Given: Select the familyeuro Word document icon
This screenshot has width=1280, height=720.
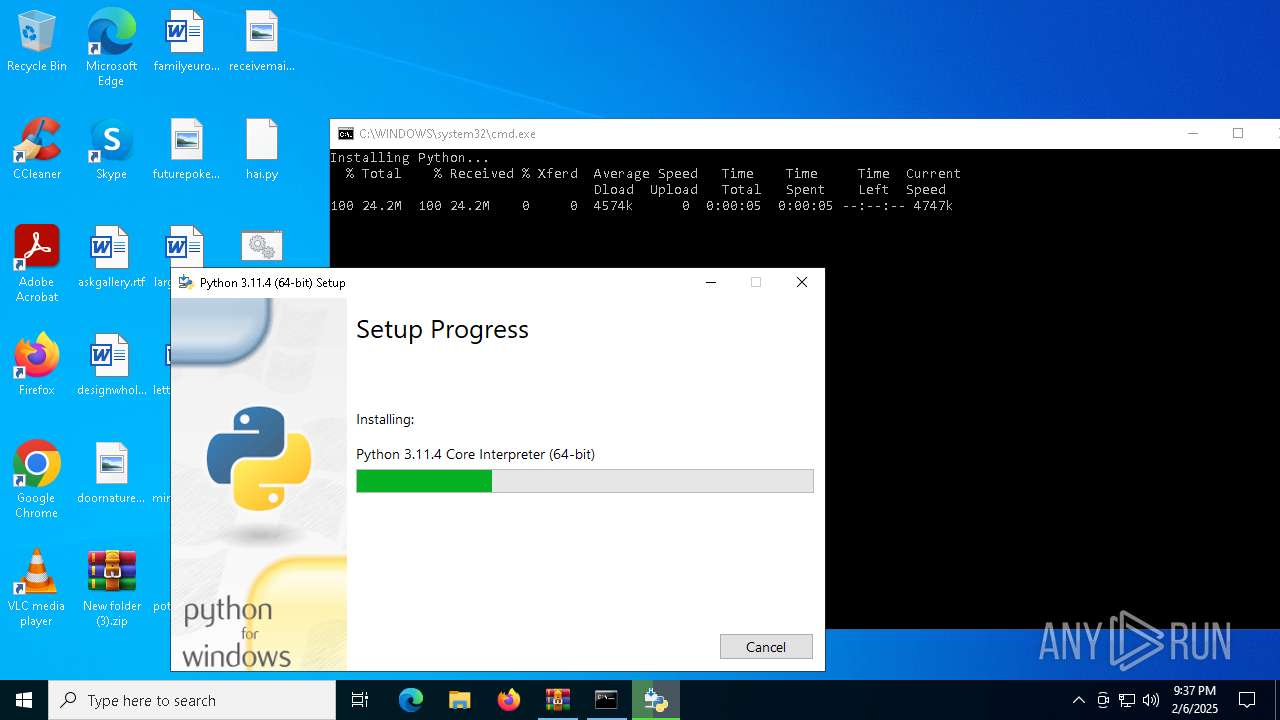Looking at the screenshot, I should (x=186, y=42).
